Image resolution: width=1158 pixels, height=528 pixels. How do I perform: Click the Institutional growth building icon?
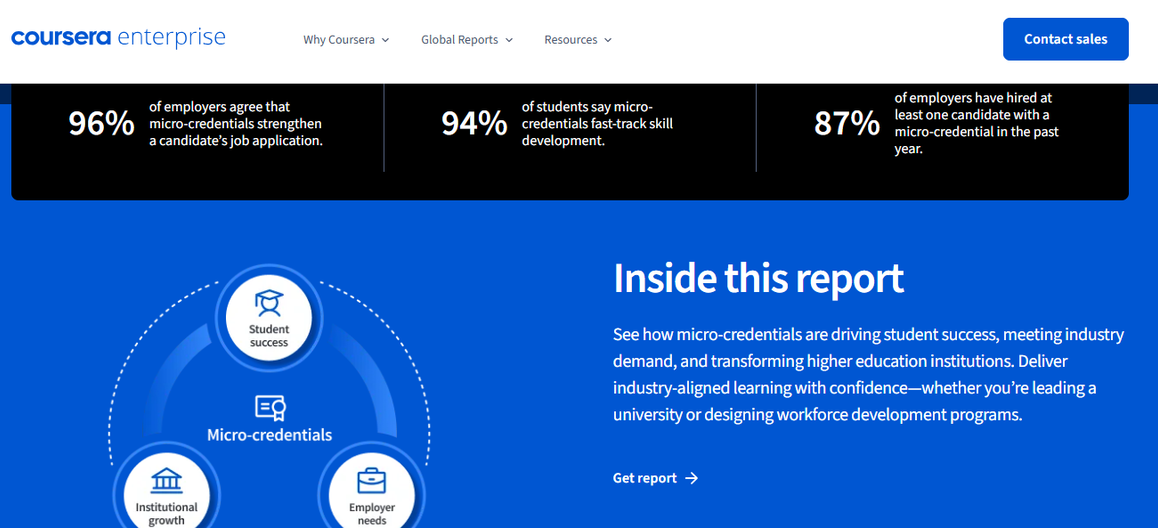pyautogui.click(x=166, y=481)
